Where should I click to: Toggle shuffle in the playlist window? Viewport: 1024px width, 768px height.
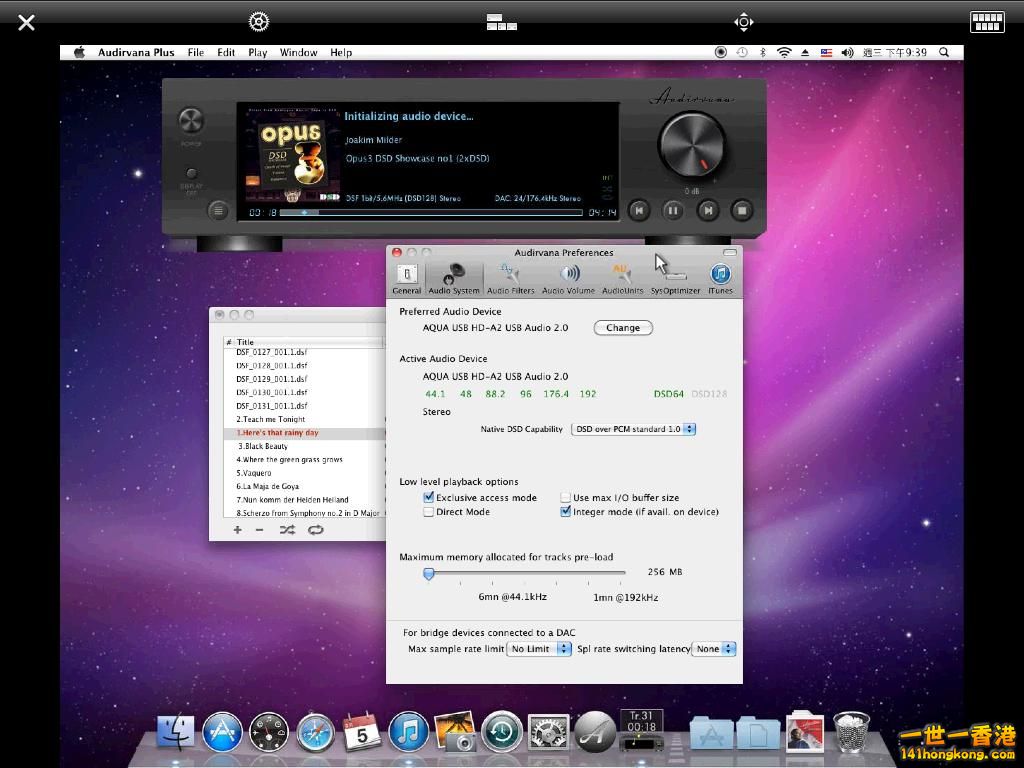coord(287,530)
